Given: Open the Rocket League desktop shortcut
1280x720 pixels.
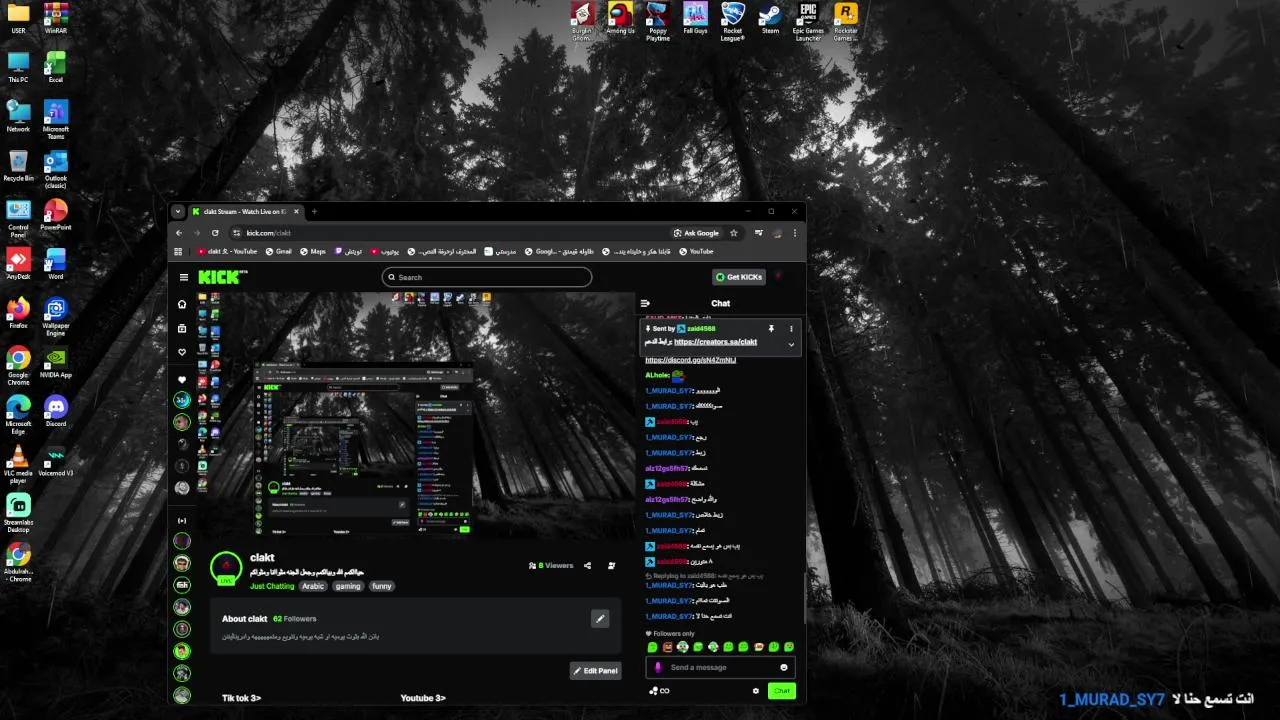Looking at the screenshot, I should (x=733, y=22).
